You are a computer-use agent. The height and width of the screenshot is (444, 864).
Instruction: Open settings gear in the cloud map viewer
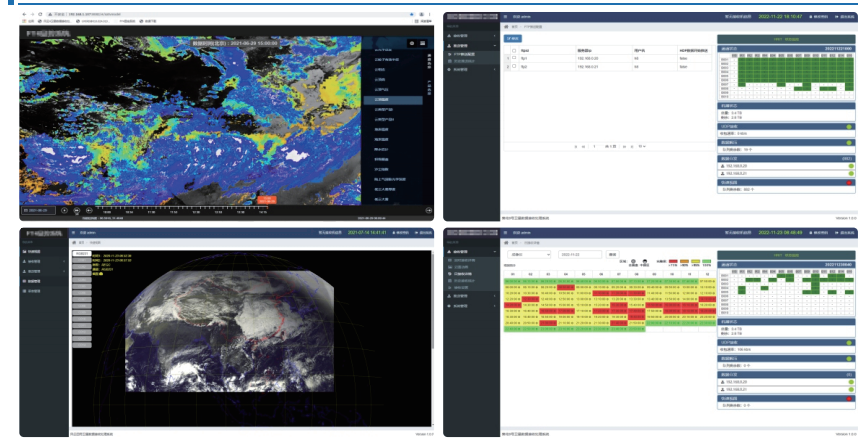[412, 43]
